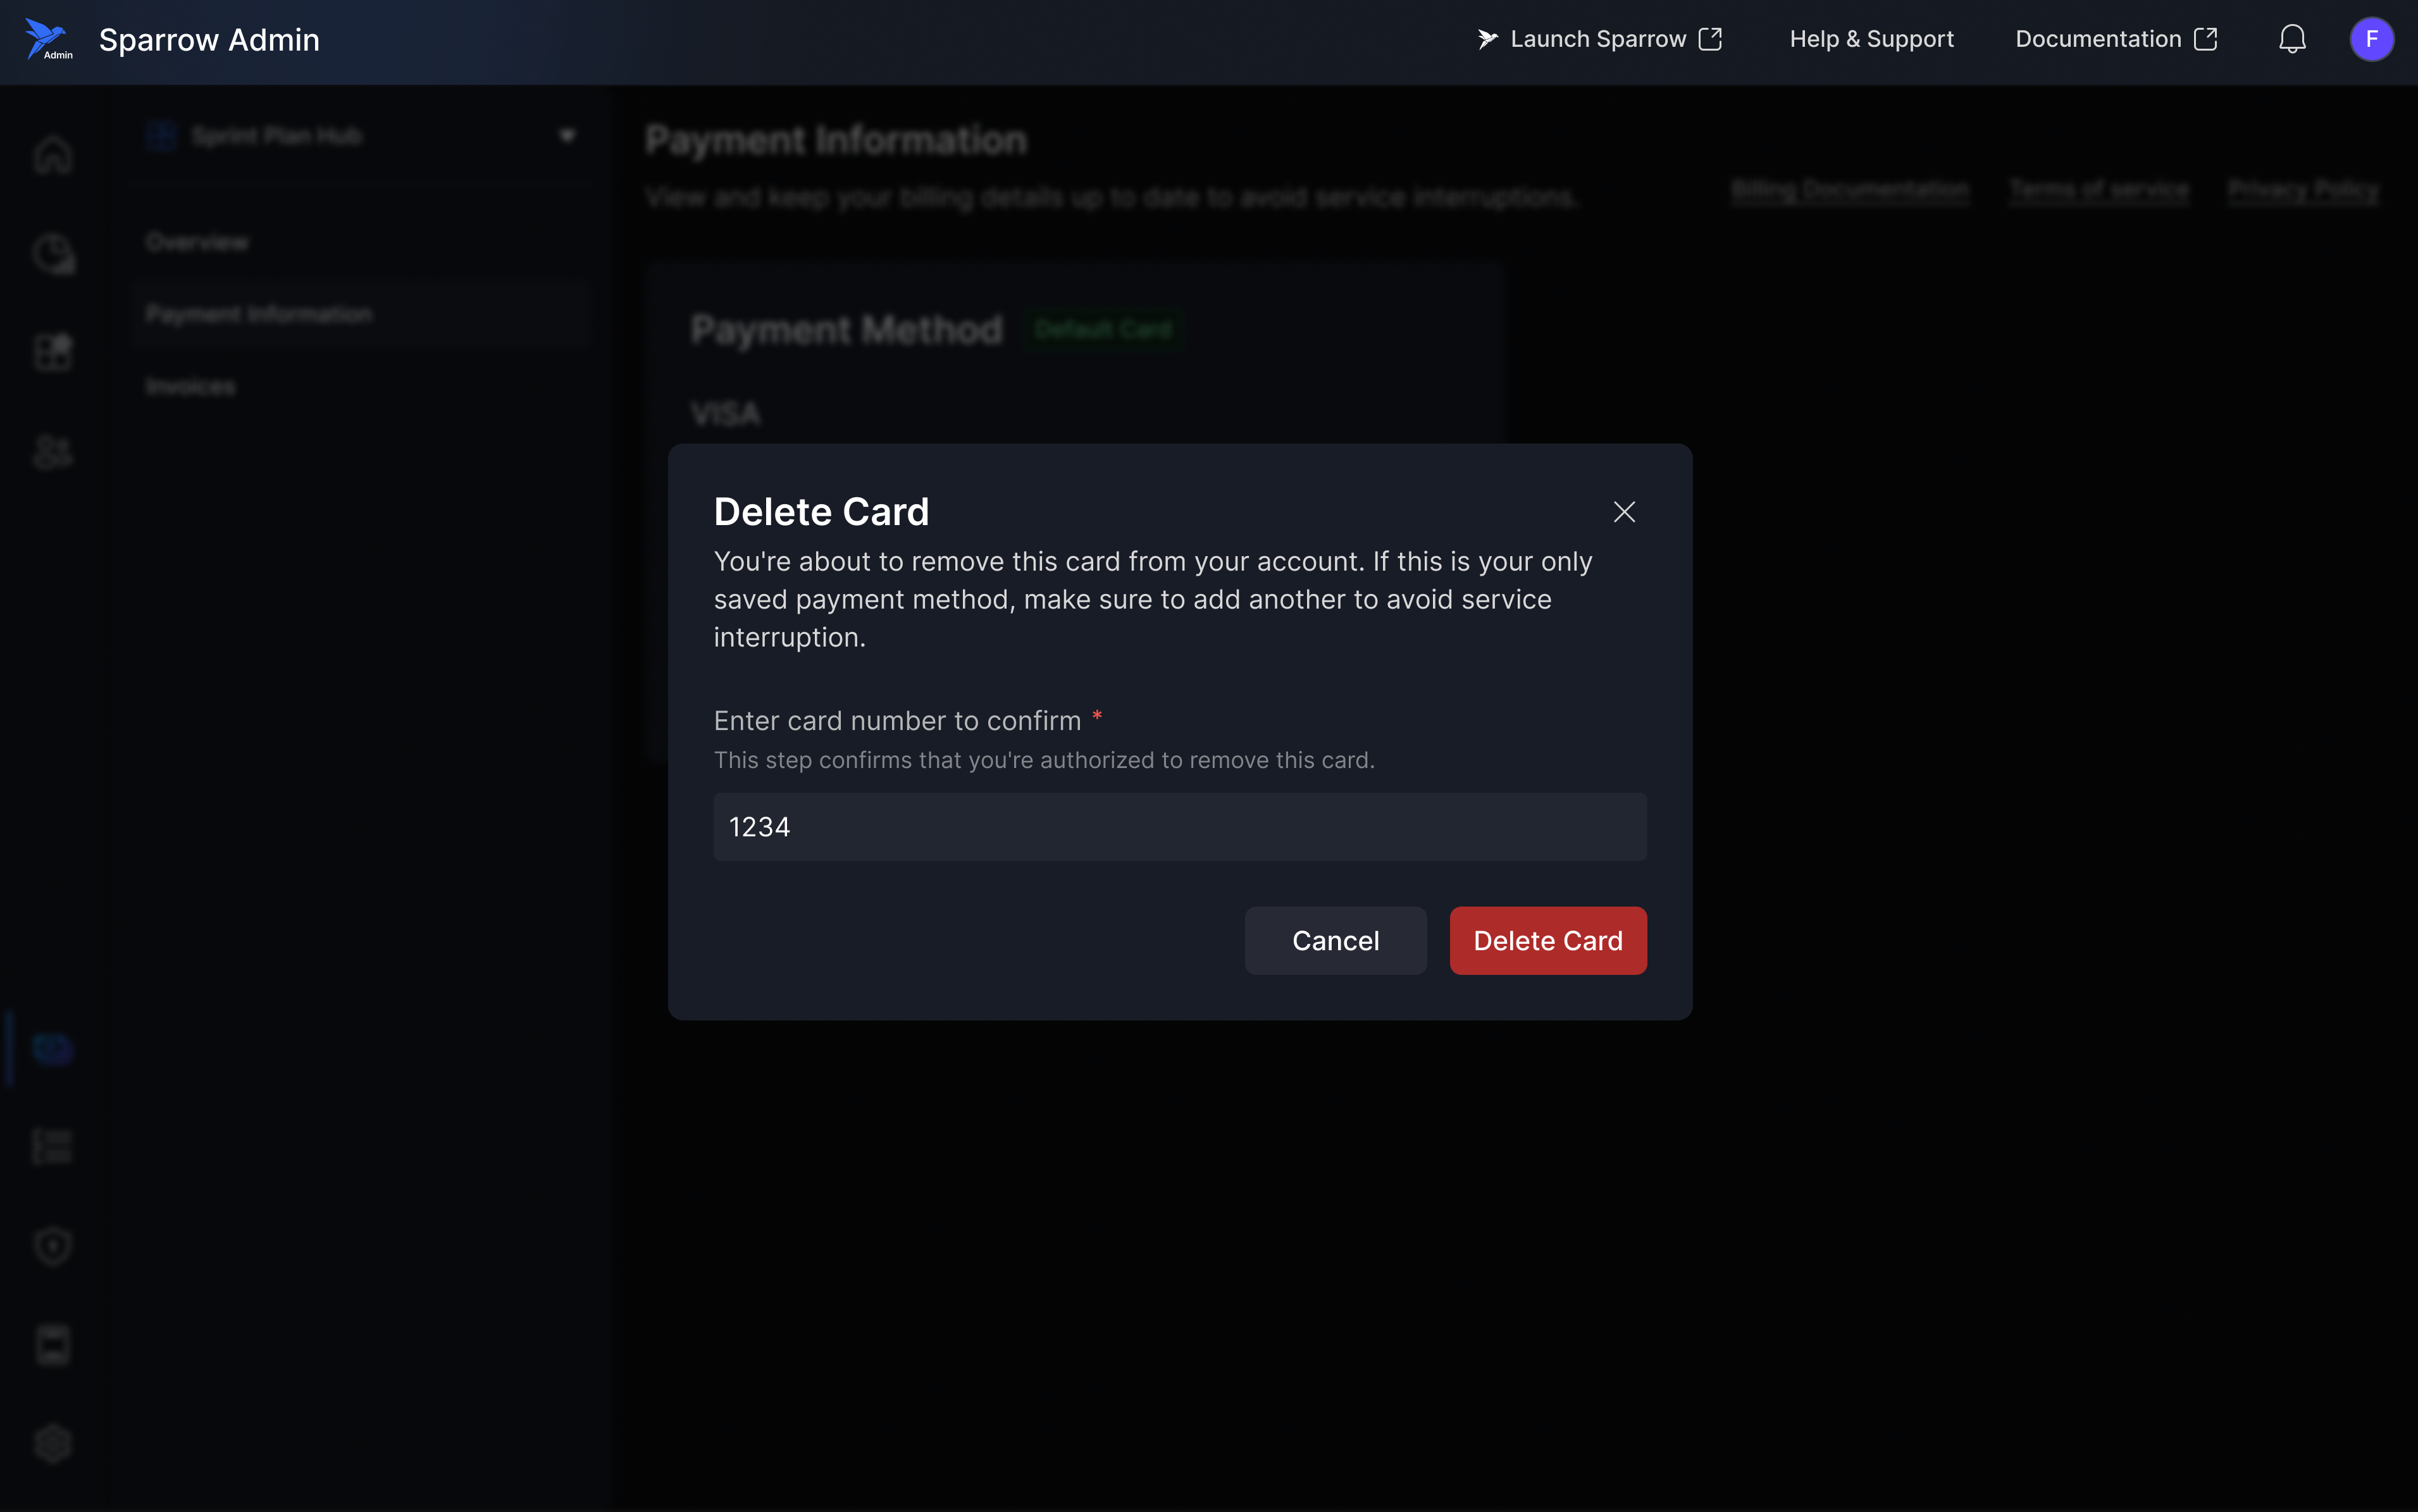The image size is (2418, 1512).
Task: Click the Sparrow Admin bird logo
Action: coord(47,39)
